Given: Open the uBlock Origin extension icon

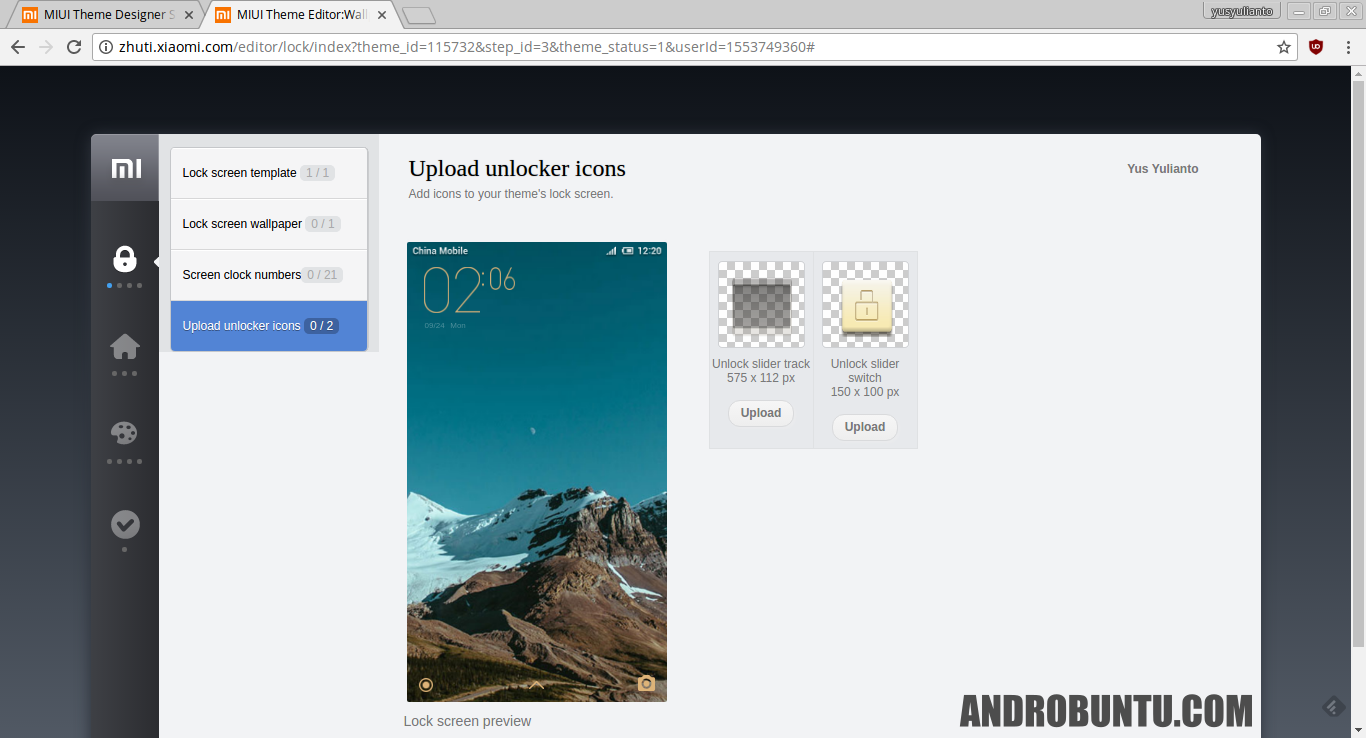Looking at the screenshot, I should pyautogui.click(x=1315, y=46).
